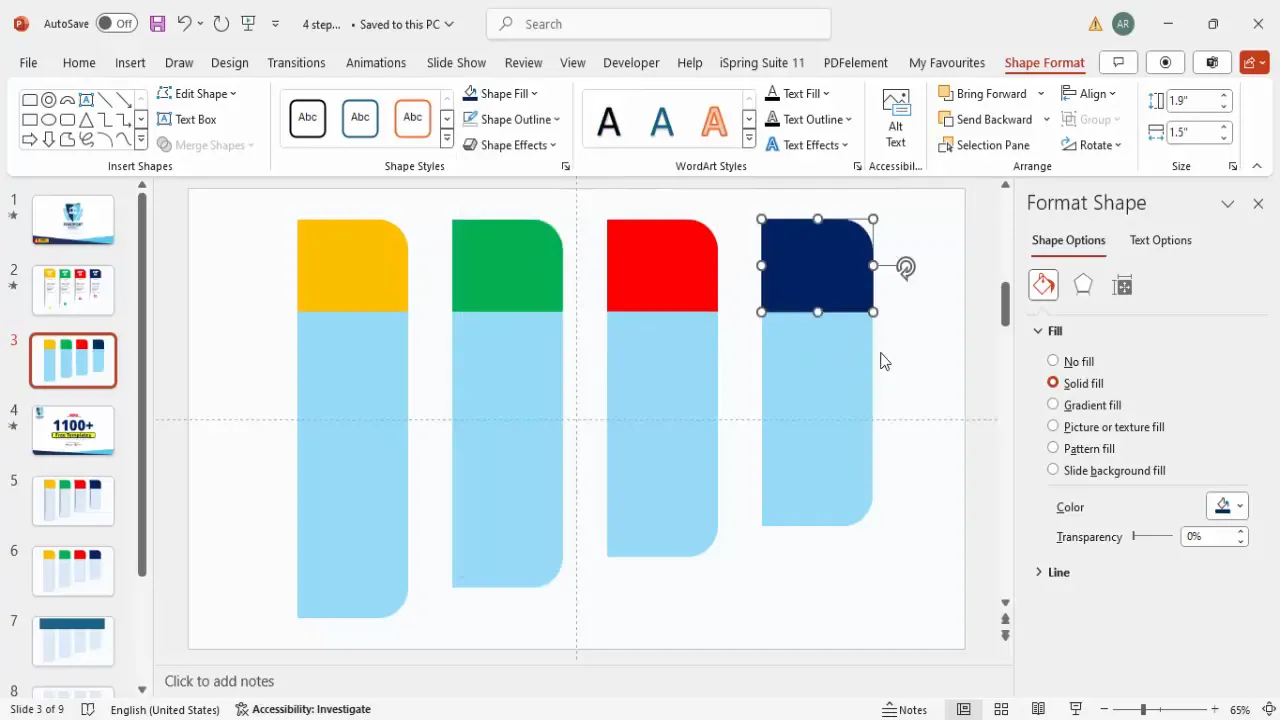
Task: Click Accessibility: Investigate in status bar
Action: click(303, 709)
